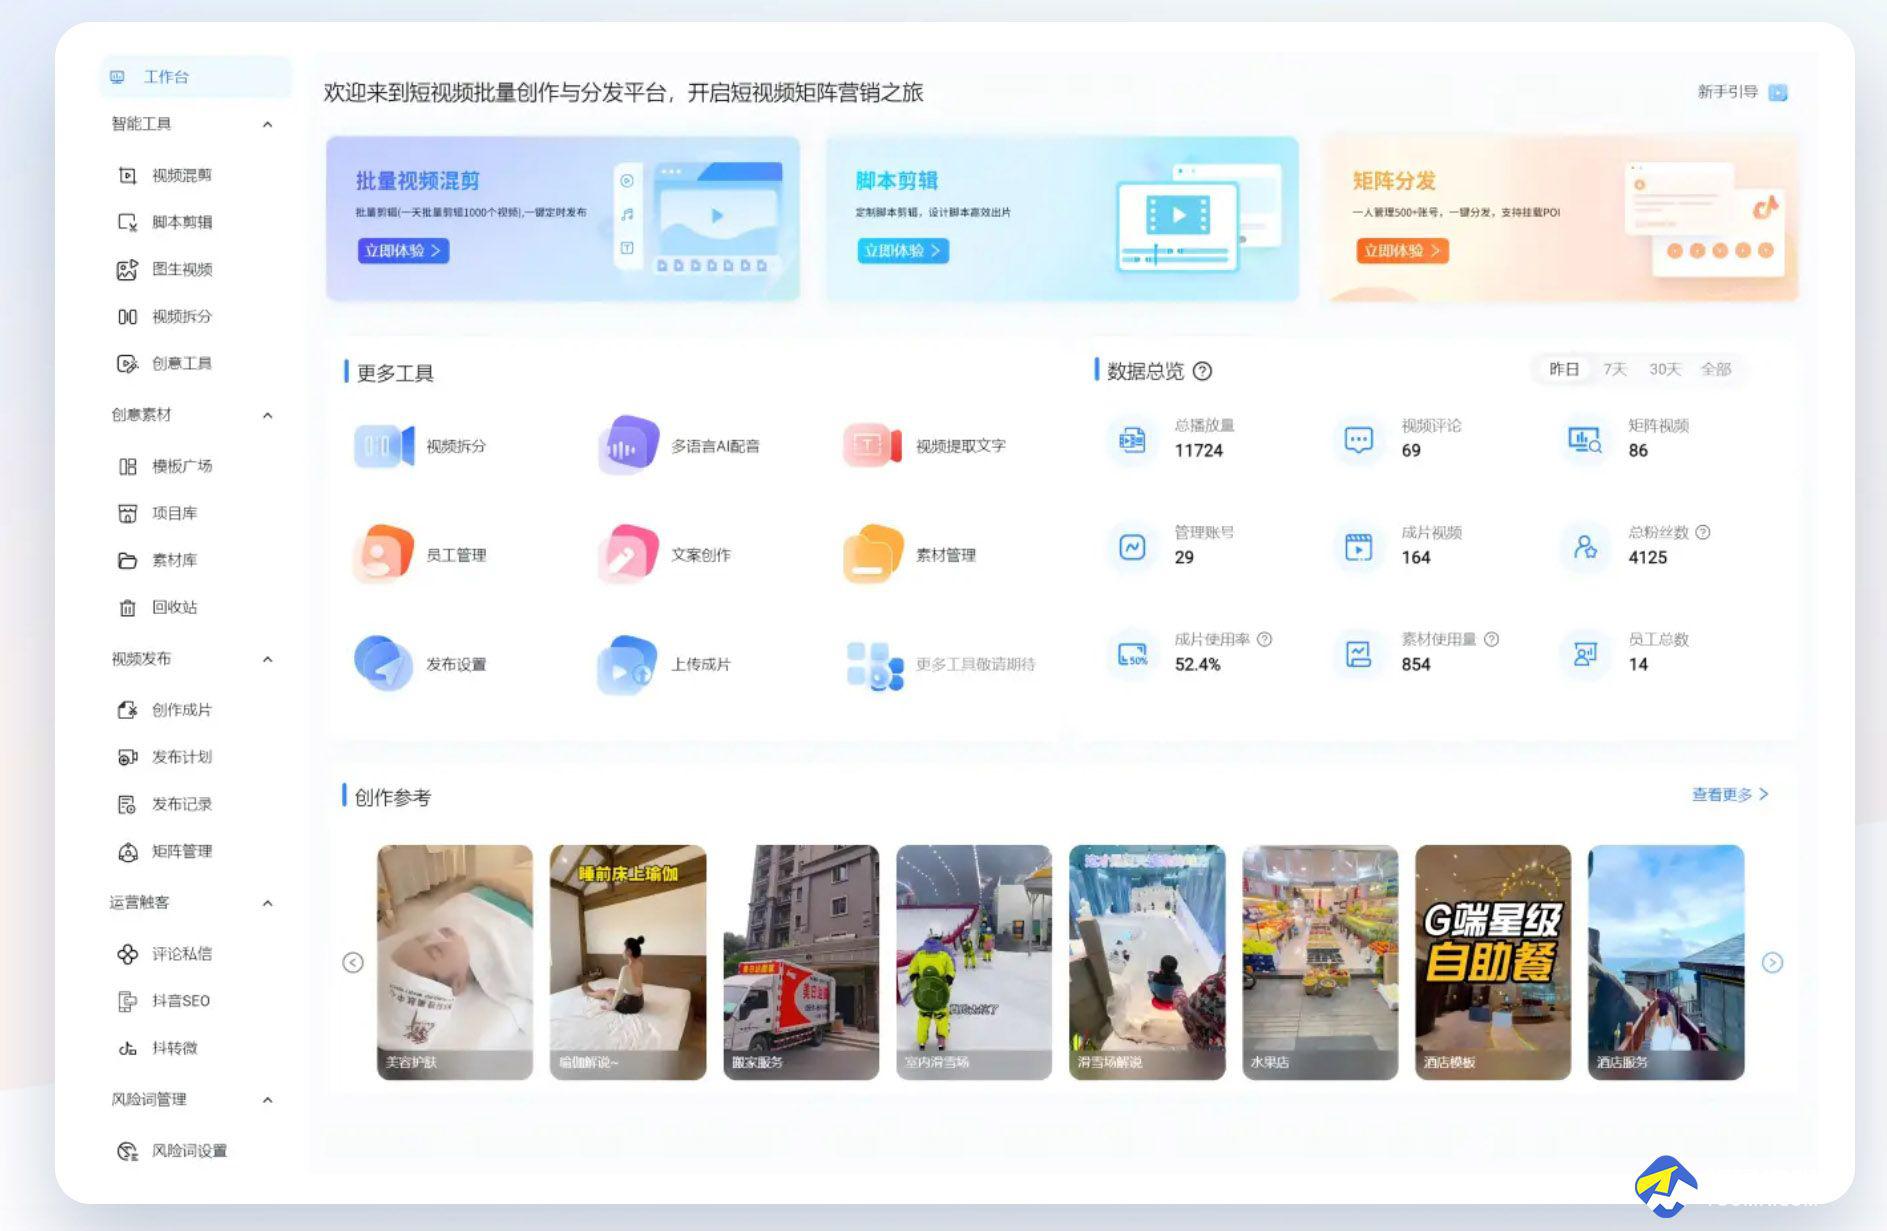Viewport: 1887px width, 1231px height.
Task: Open the 上传成片 tool
Action: (x=665, y=663)
